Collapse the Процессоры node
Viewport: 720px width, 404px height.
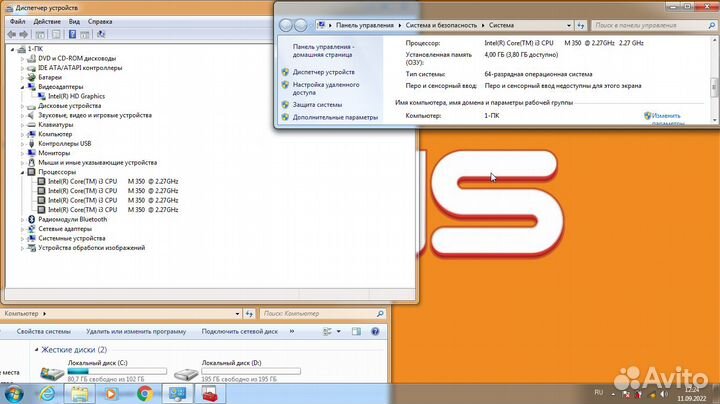[x=22, y=172]
